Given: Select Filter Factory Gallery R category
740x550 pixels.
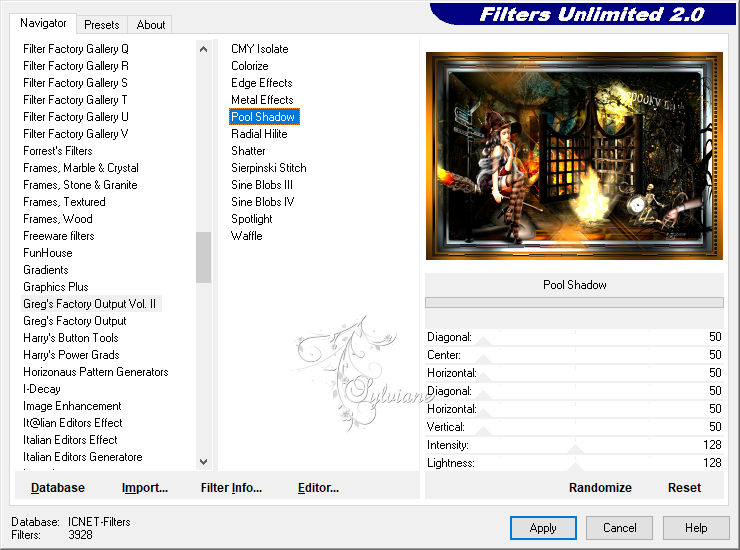Looking at the screenshot, I should [x=76, y=66].
